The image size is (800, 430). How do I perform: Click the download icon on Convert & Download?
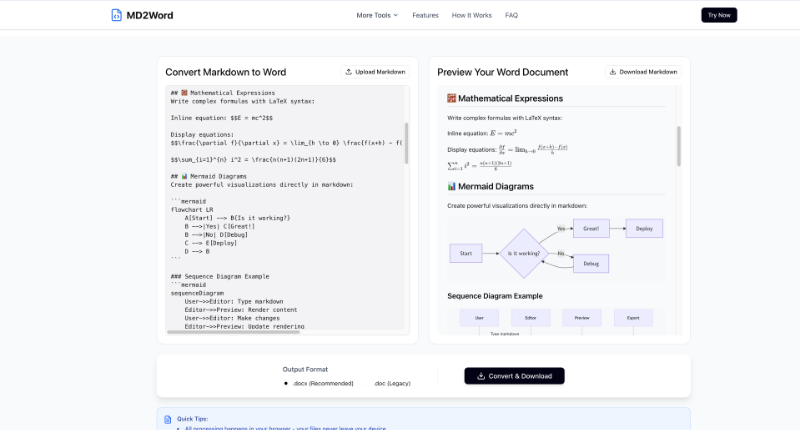(481, 376)
